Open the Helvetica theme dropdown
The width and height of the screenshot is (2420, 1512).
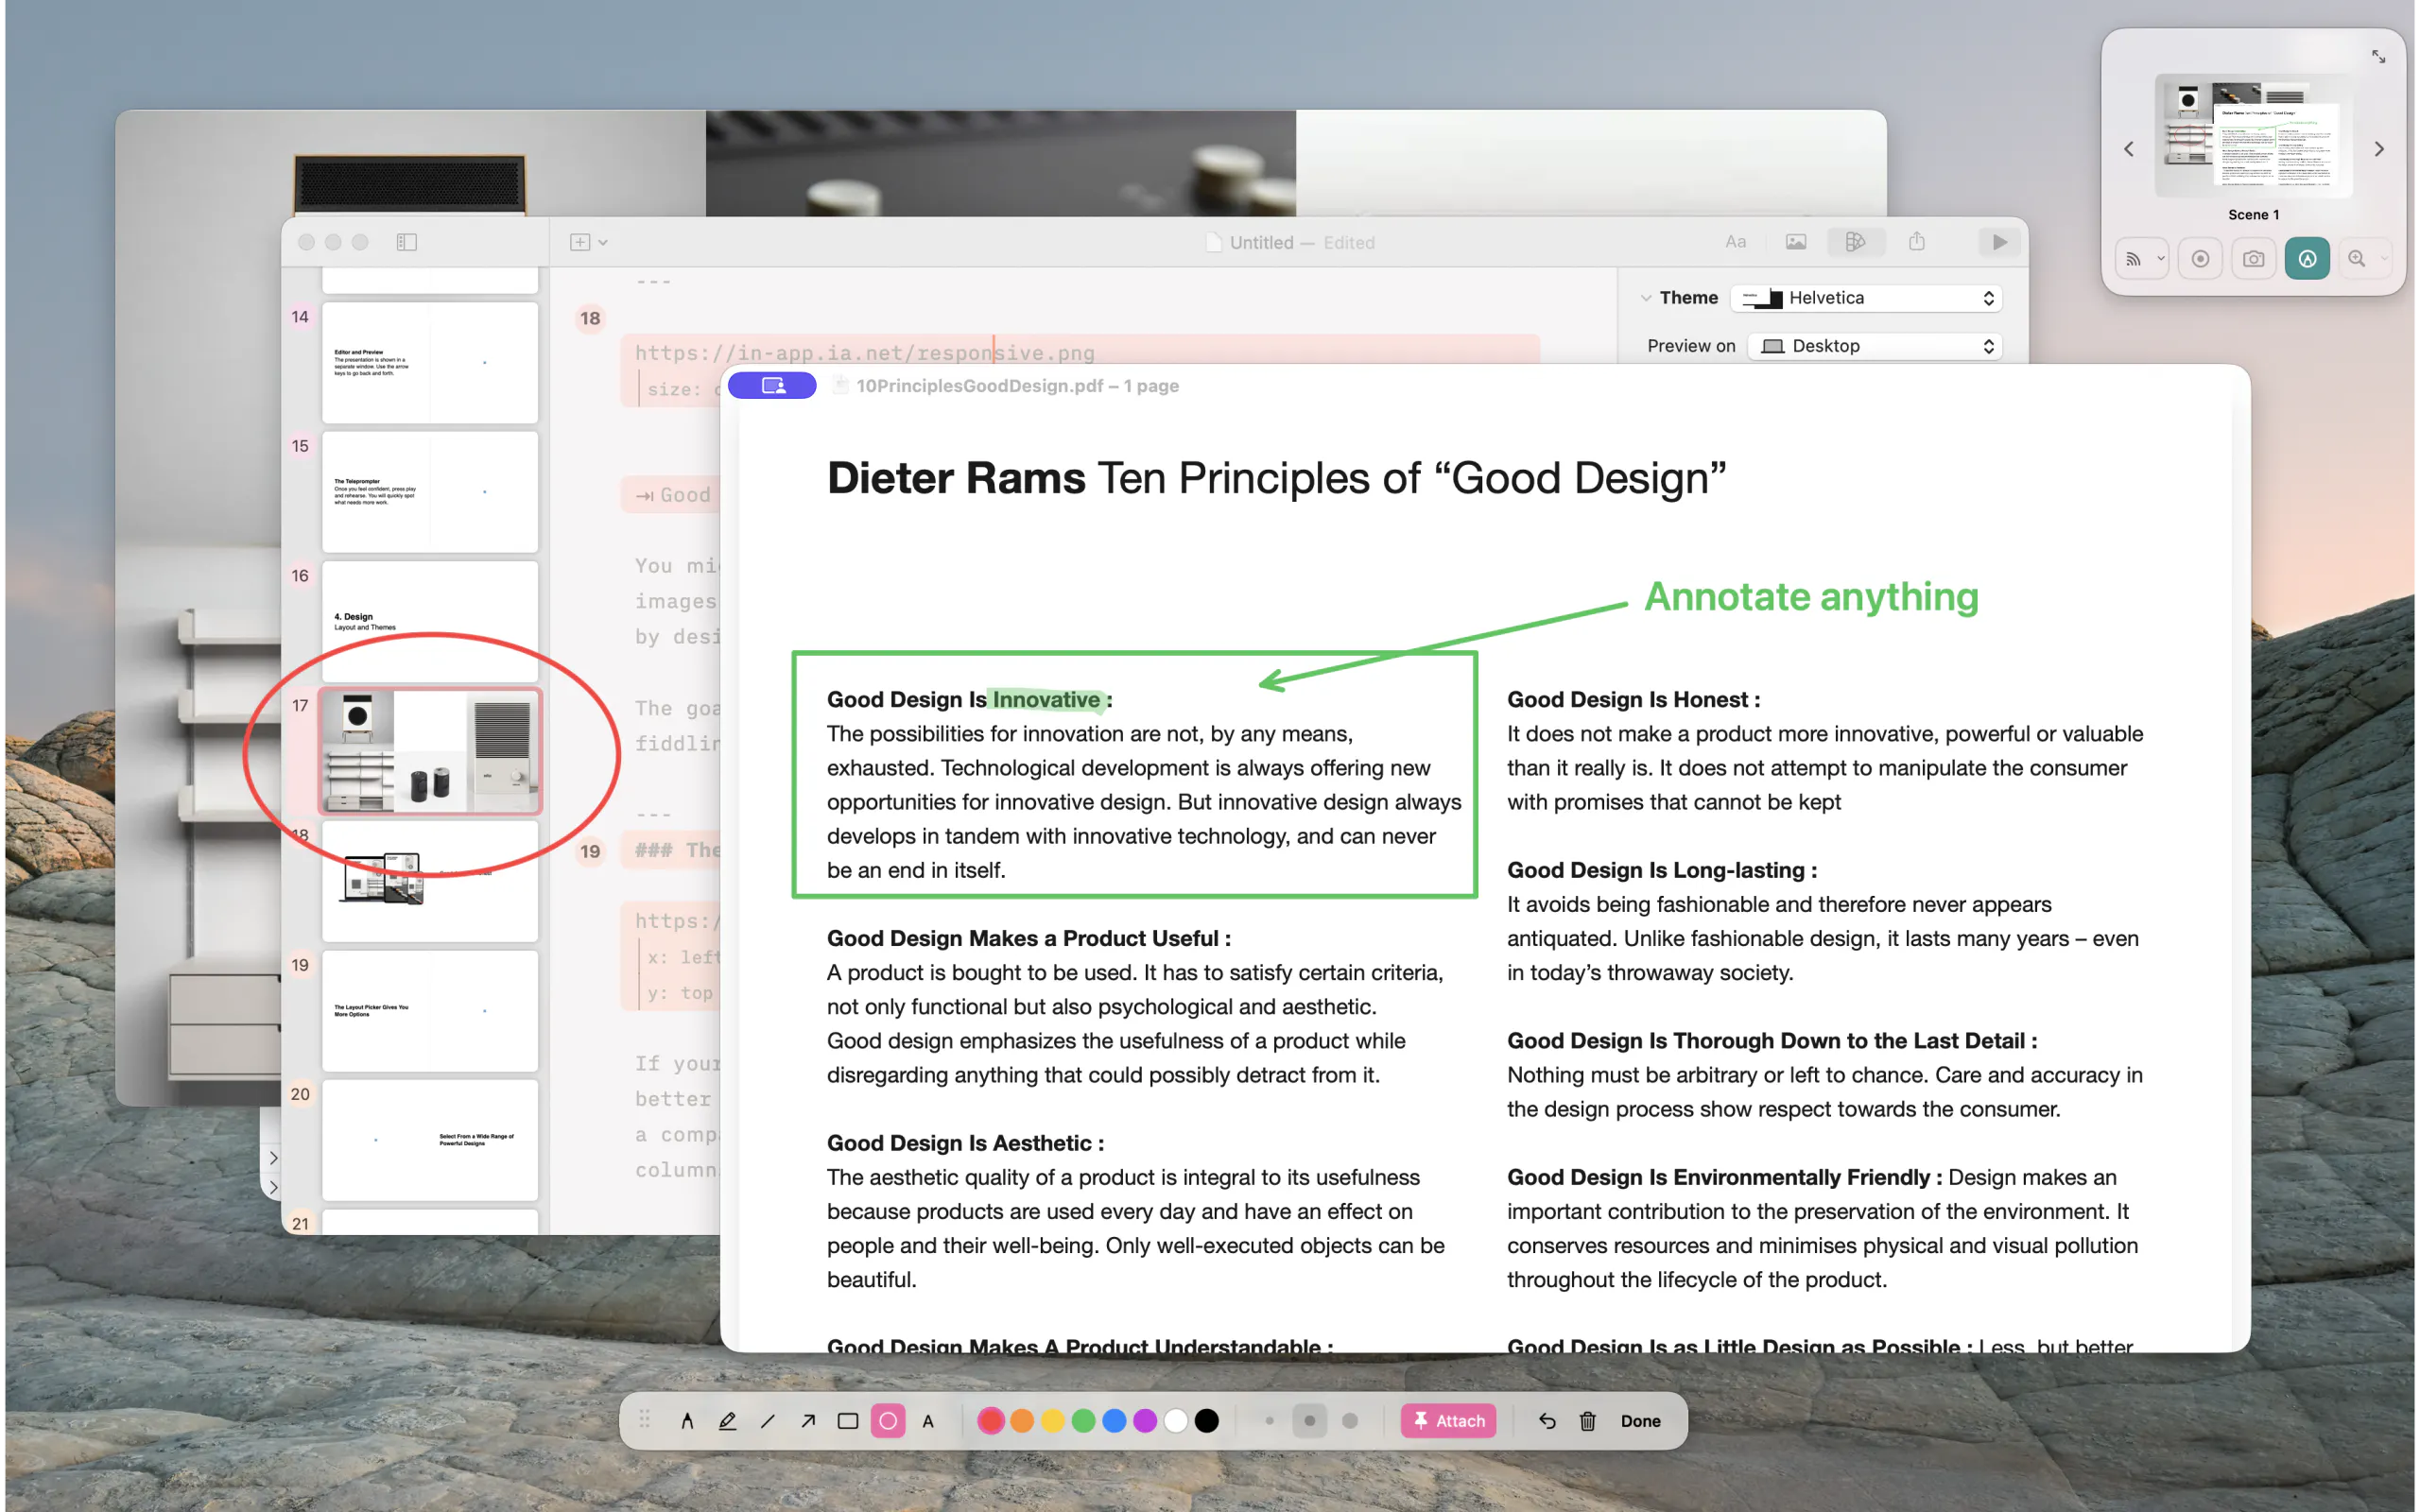click(x=1866, y=298)
